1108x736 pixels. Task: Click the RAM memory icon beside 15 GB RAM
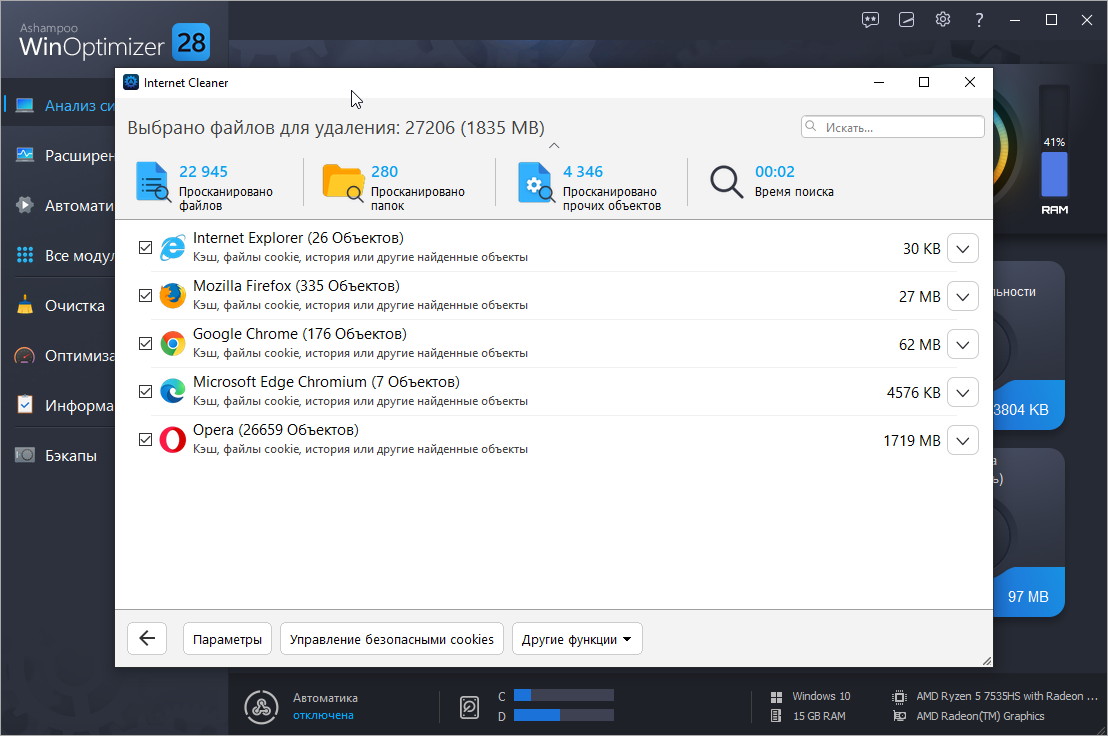(x=776, y=716)
